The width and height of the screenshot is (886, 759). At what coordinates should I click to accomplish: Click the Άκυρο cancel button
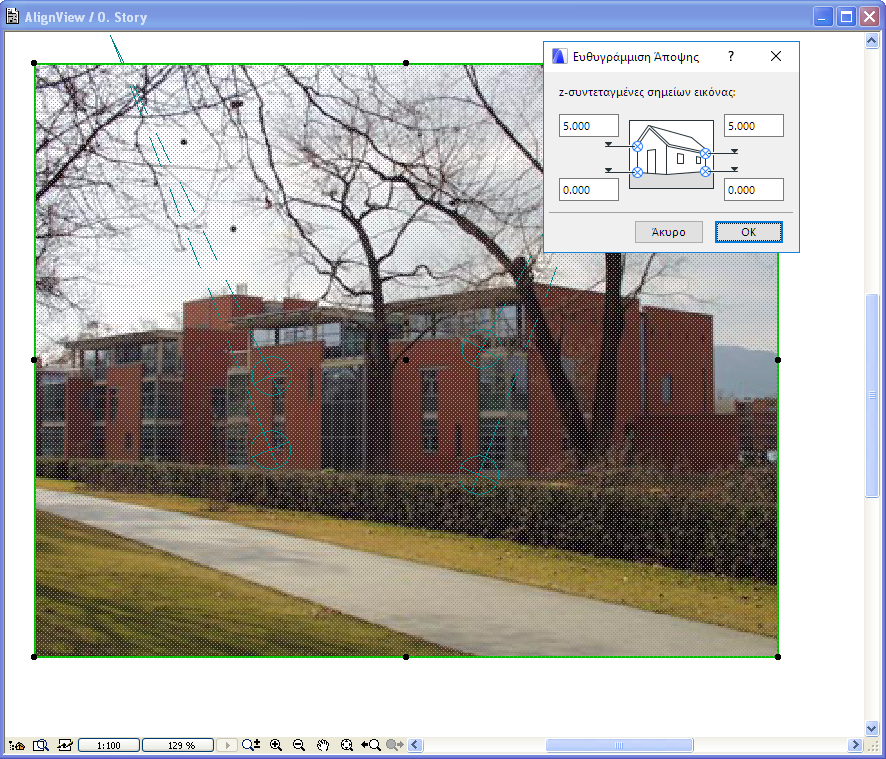pos(668,232)
